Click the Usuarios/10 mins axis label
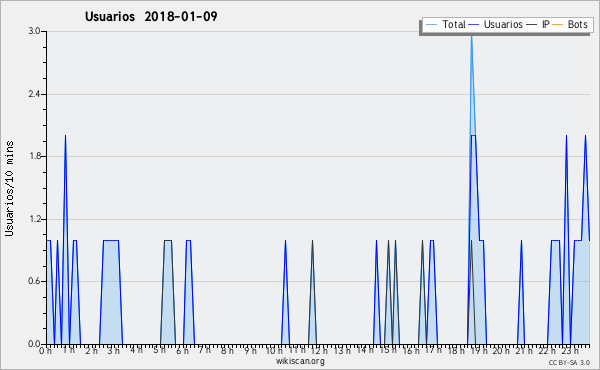The width and height of the screenshot is (600, 370). pyautogui.click(x=9, y=188)
